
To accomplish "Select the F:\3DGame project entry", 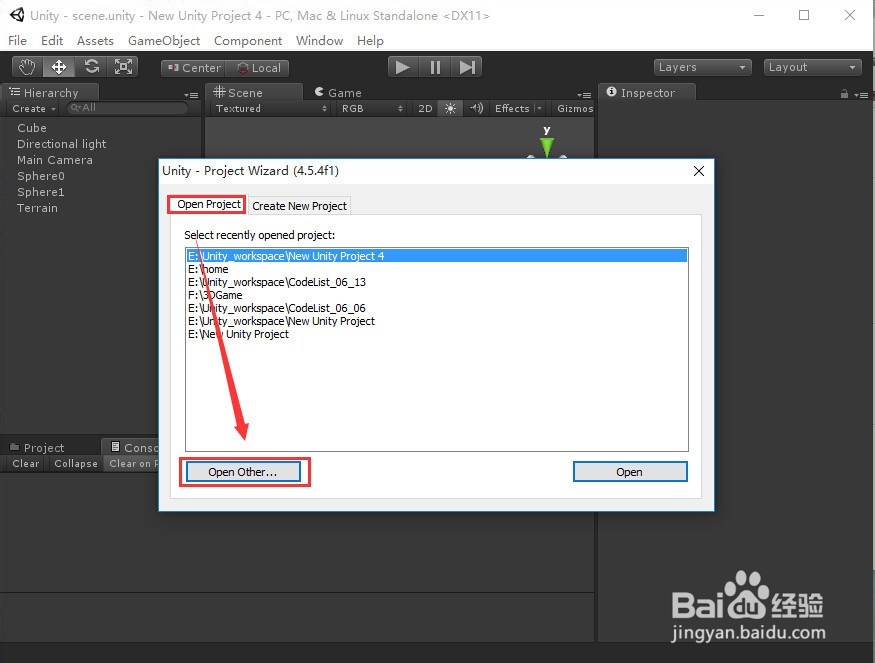I will pyautogui.click(x=436, y=295).
